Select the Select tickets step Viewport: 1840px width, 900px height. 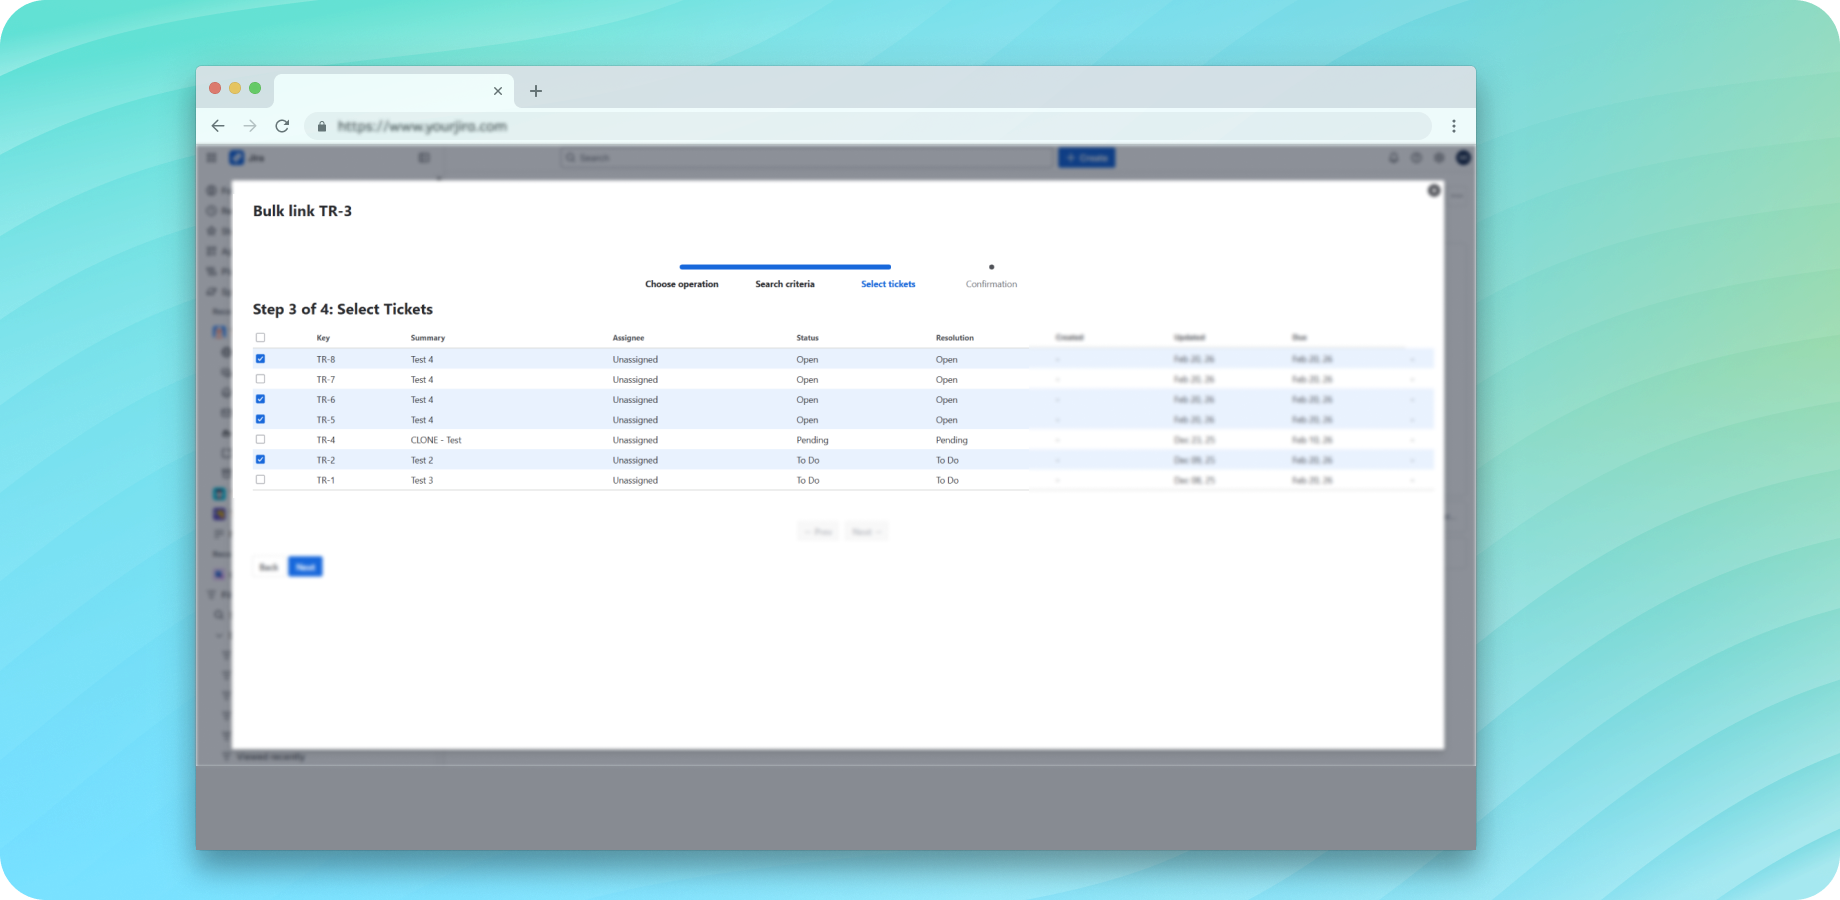tap(888, 284)
